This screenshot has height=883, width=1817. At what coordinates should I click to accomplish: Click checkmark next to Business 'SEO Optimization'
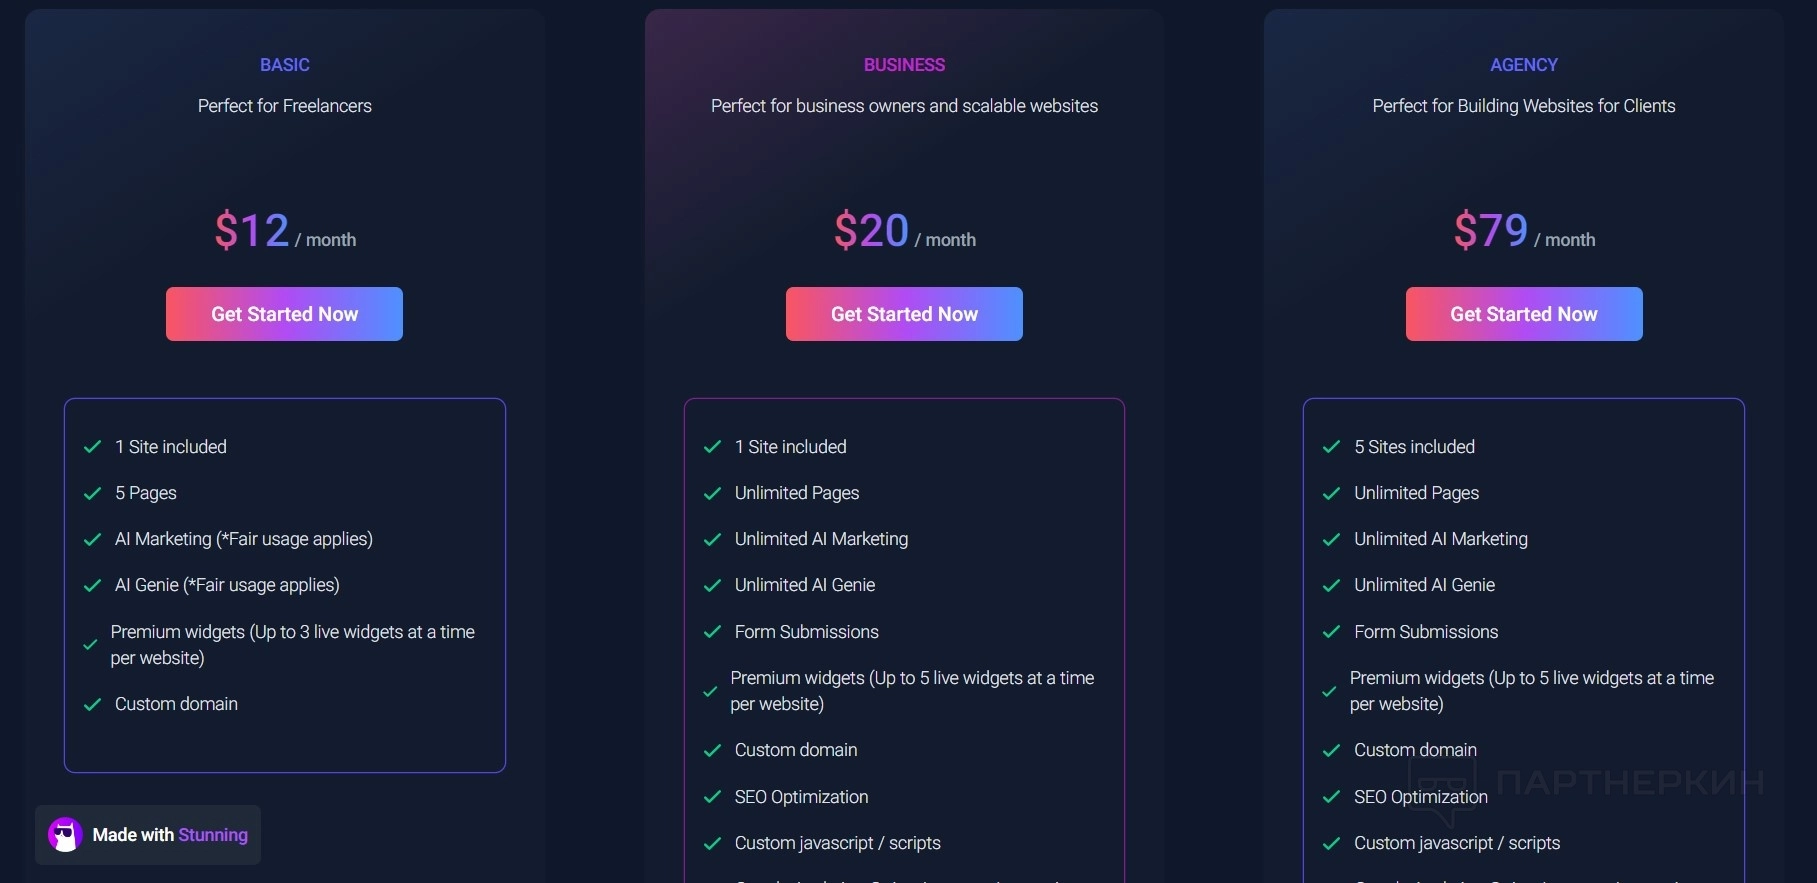(712, 797)
